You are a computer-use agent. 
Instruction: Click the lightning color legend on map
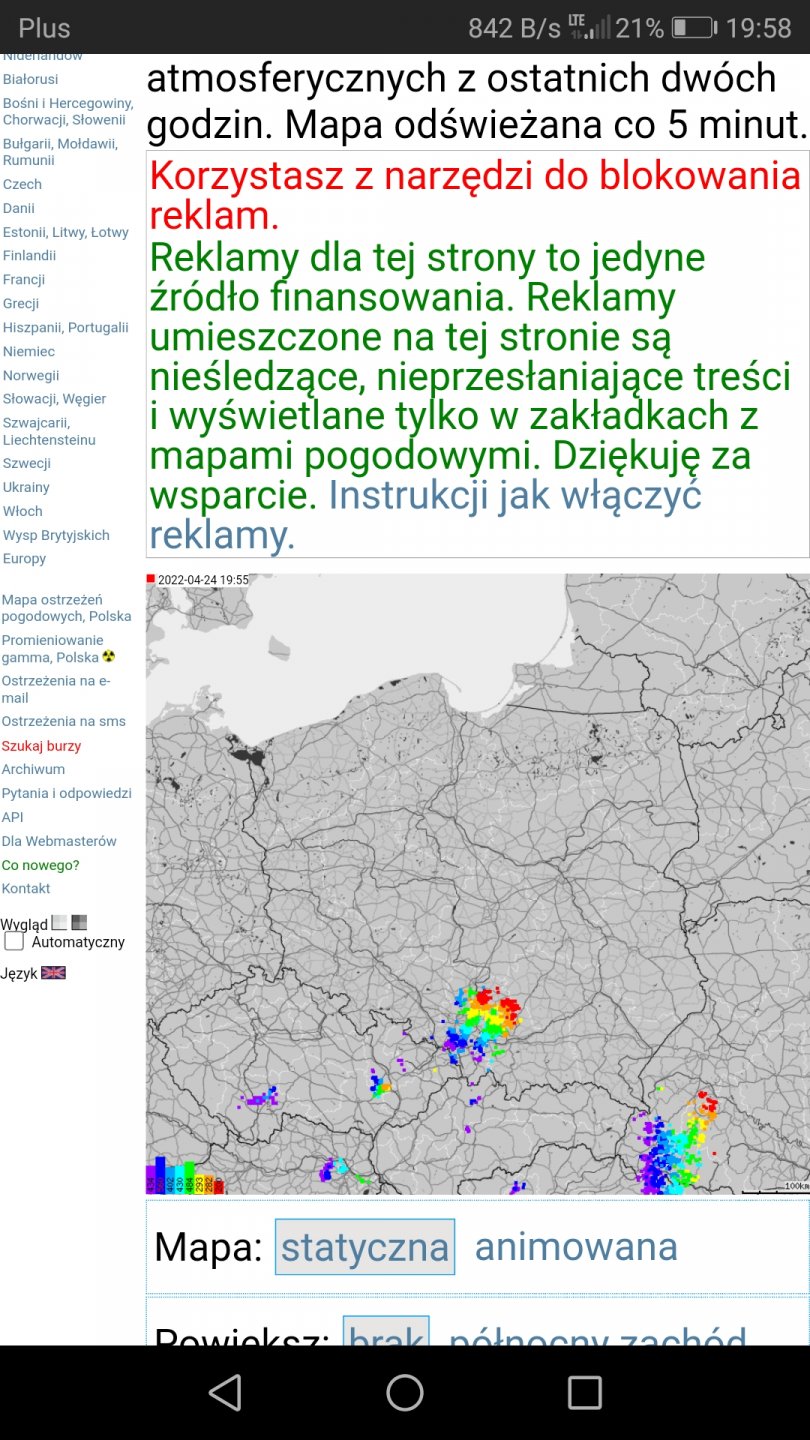point(185,1175)
